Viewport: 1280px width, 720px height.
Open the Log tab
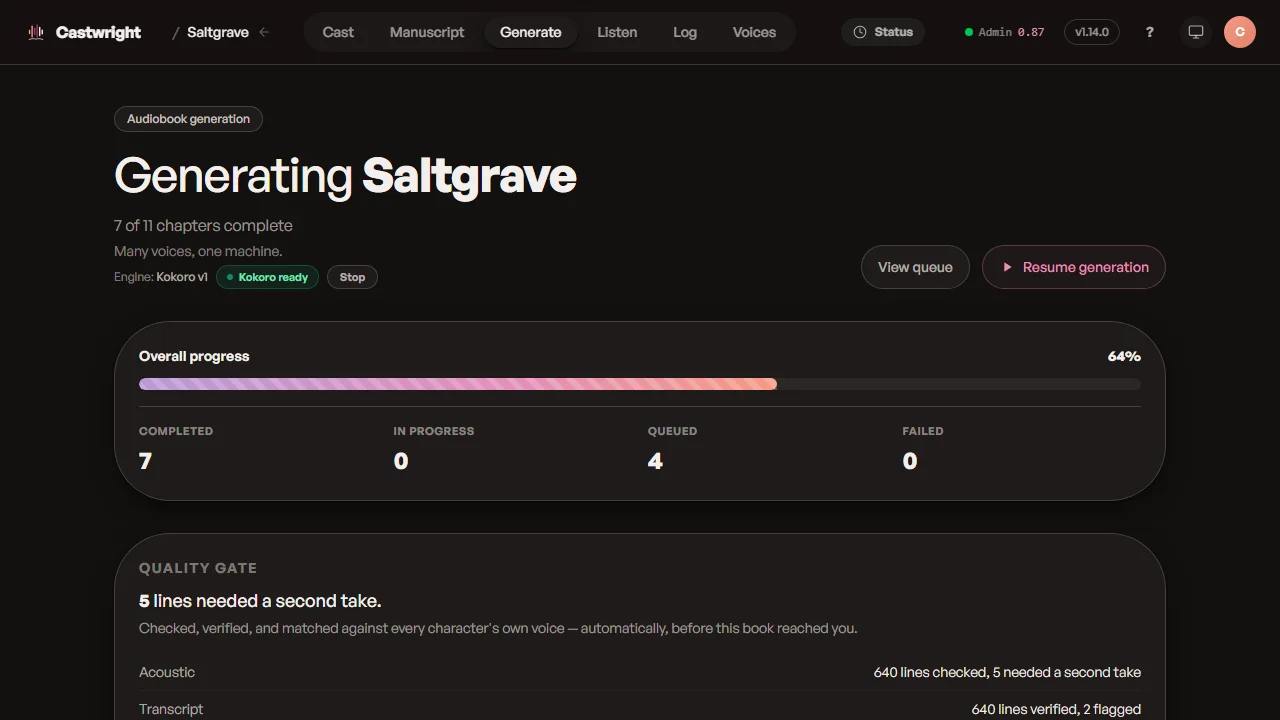coord(685,32)
